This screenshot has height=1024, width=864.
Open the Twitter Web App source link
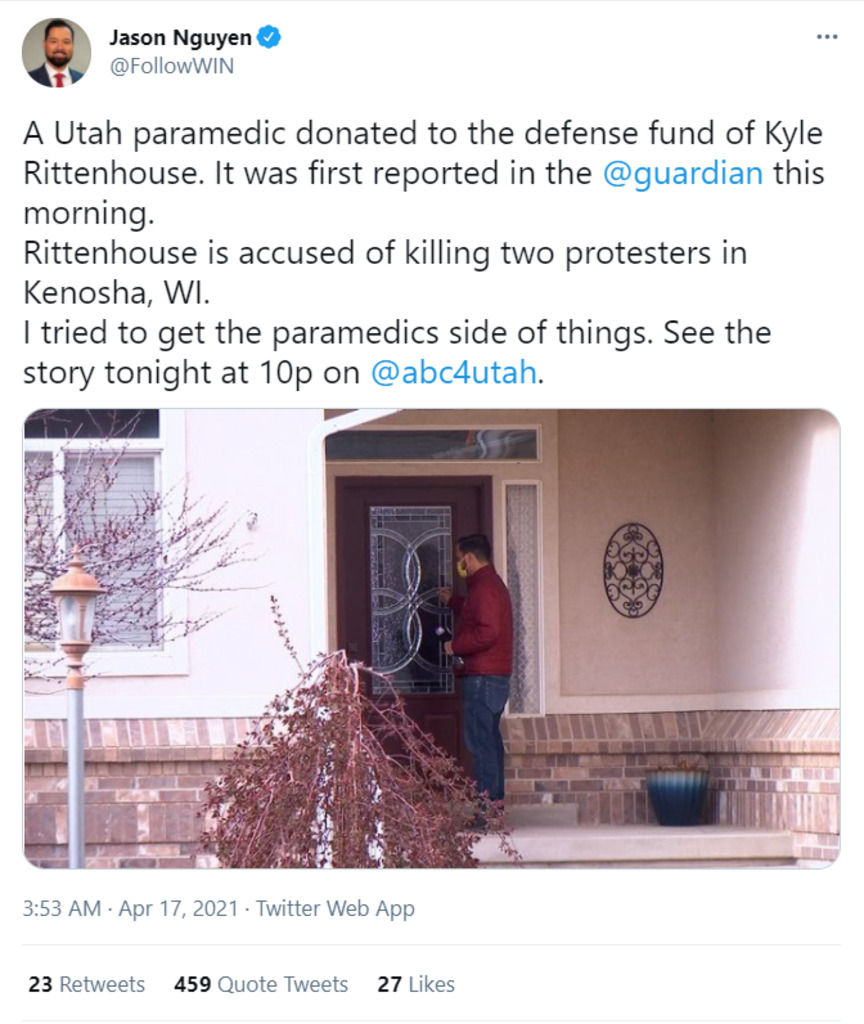(x=335, y=909)
